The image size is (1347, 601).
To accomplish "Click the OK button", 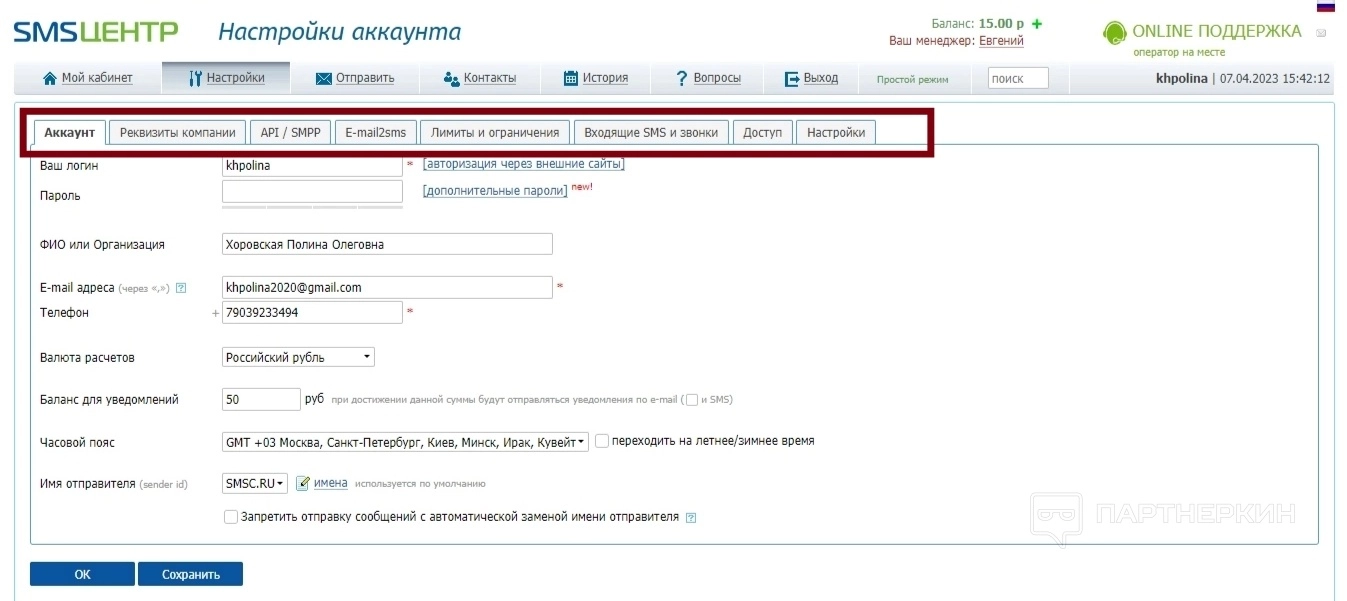I will pos(82,574).
